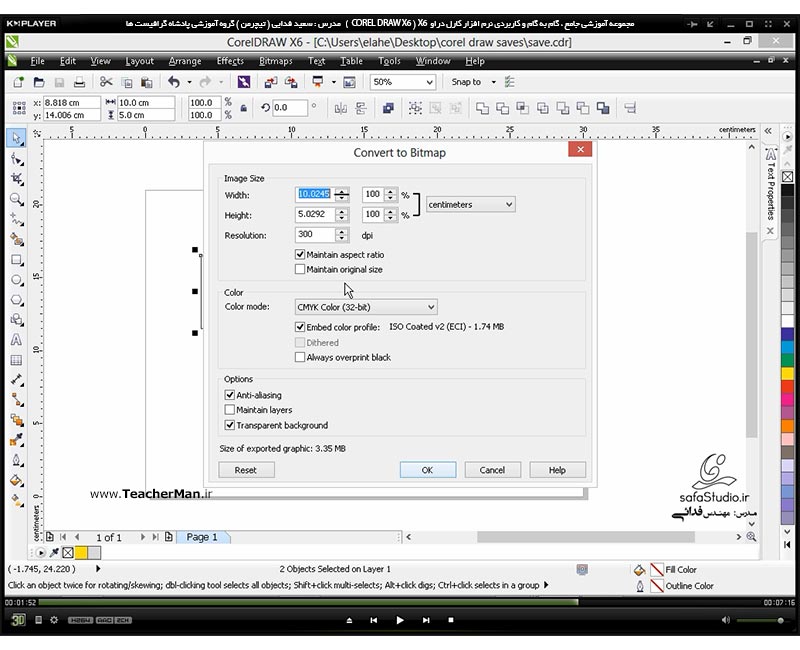800x650 pixels.
Task: Select the Text tool in toolbox
Action: pos(17,340)
